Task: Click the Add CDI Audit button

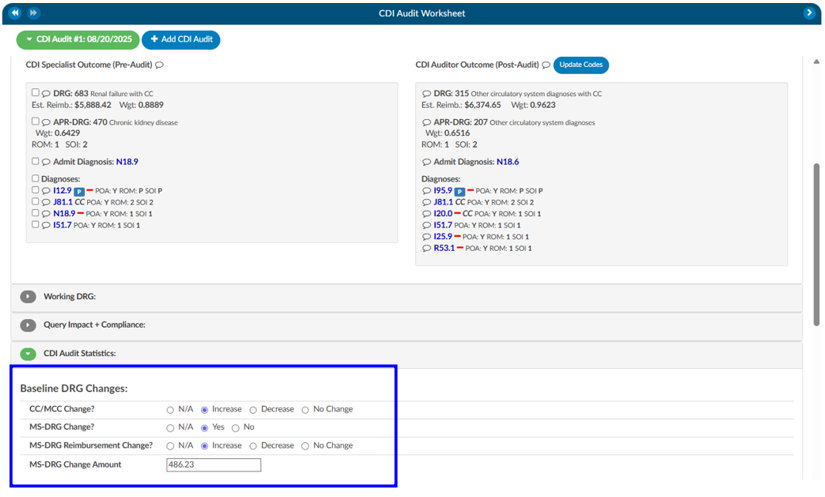Action: click(x=181, y=39)
